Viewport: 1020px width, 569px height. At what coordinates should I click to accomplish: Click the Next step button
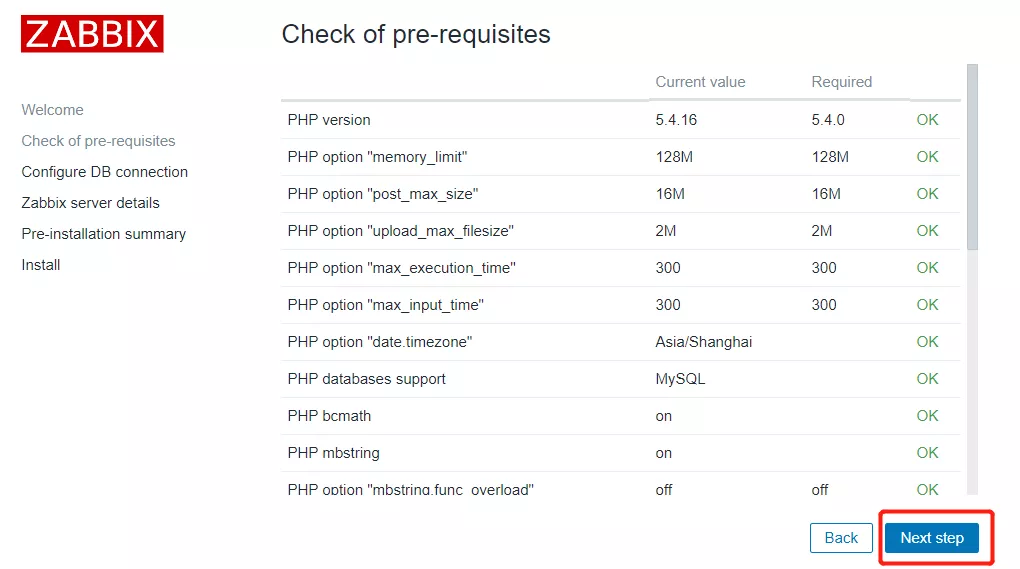coord(931,538)
